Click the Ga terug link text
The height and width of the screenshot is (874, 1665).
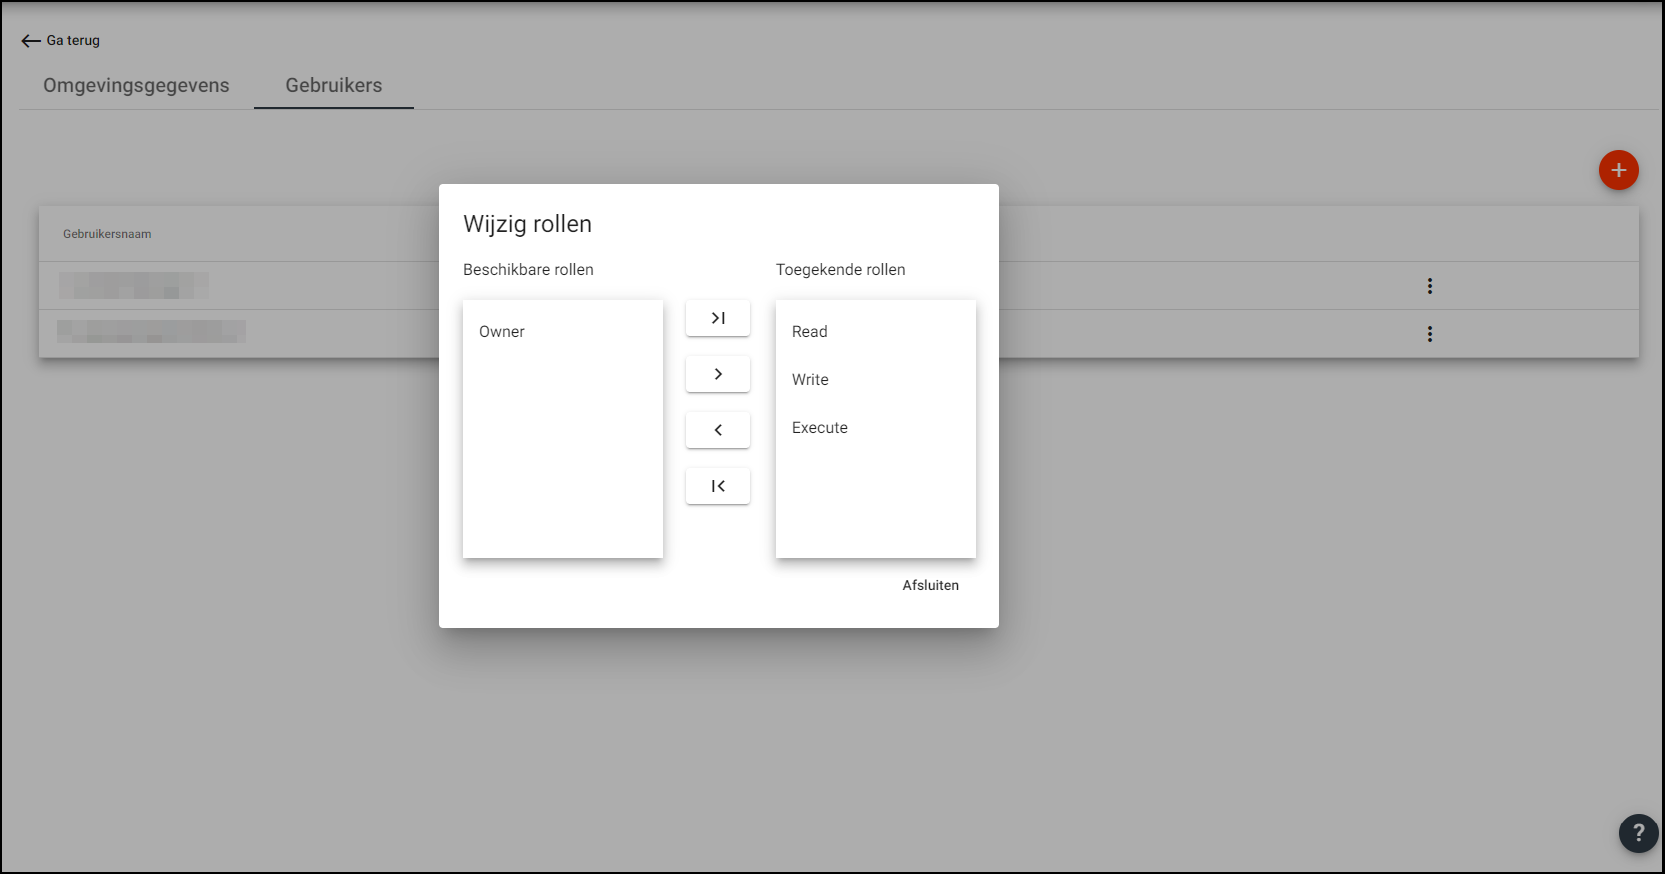[x=73, y=41]
